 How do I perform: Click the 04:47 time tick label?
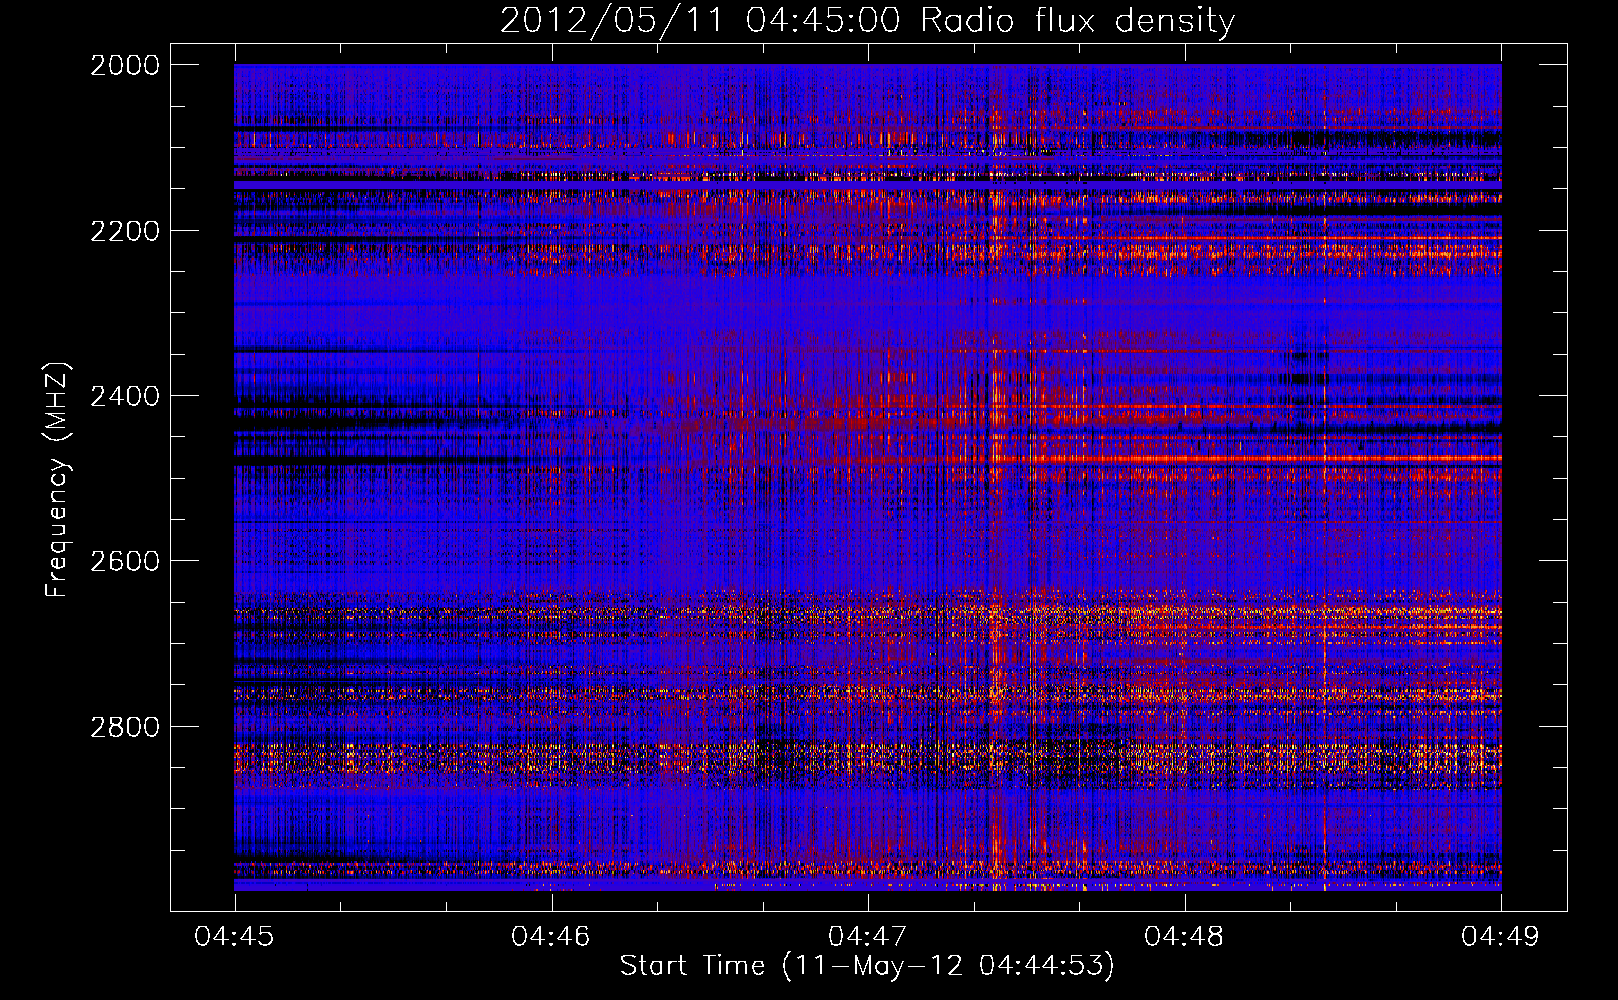coord(868,936)
